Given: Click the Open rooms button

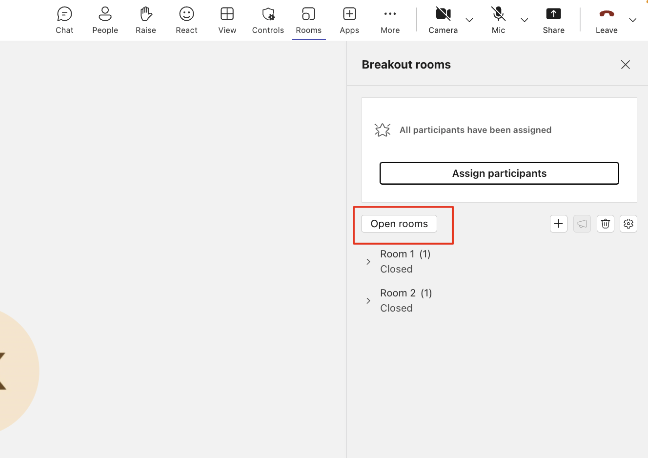Looking at the screenshot, I should tap(399, 224).
